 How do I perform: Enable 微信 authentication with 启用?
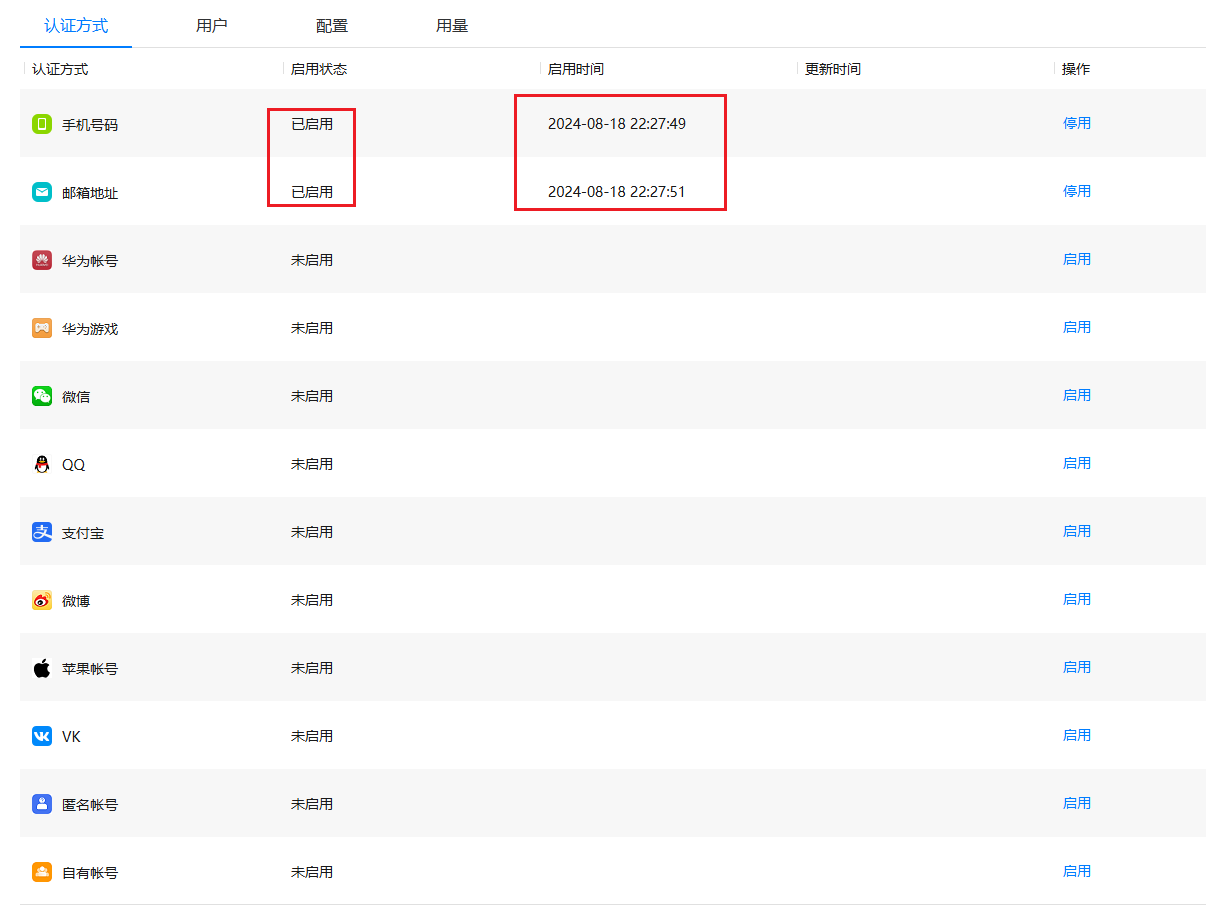(x=1077, y=395)
